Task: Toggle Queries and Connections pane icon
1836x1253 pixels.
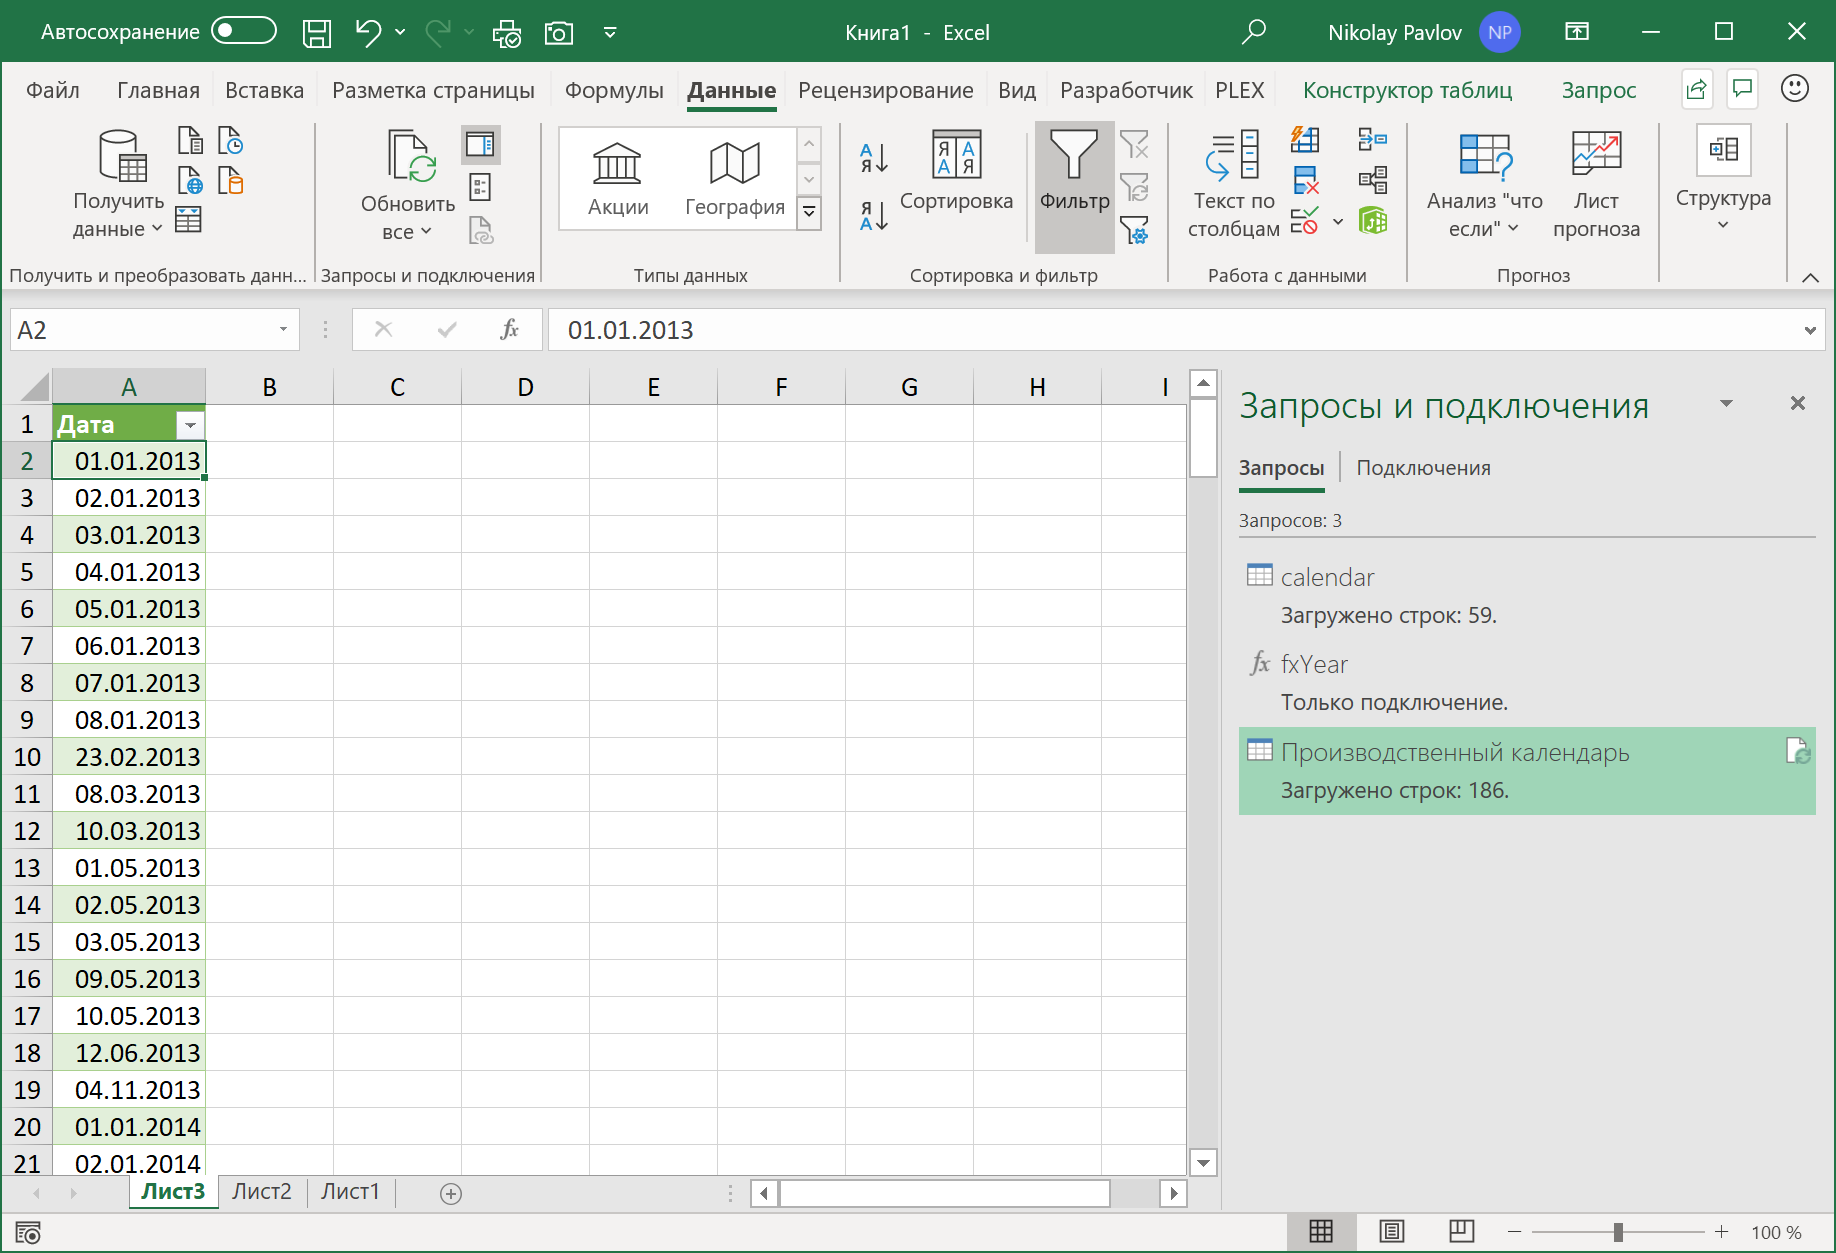Action: pyautogui.click(x=480, y=145)
